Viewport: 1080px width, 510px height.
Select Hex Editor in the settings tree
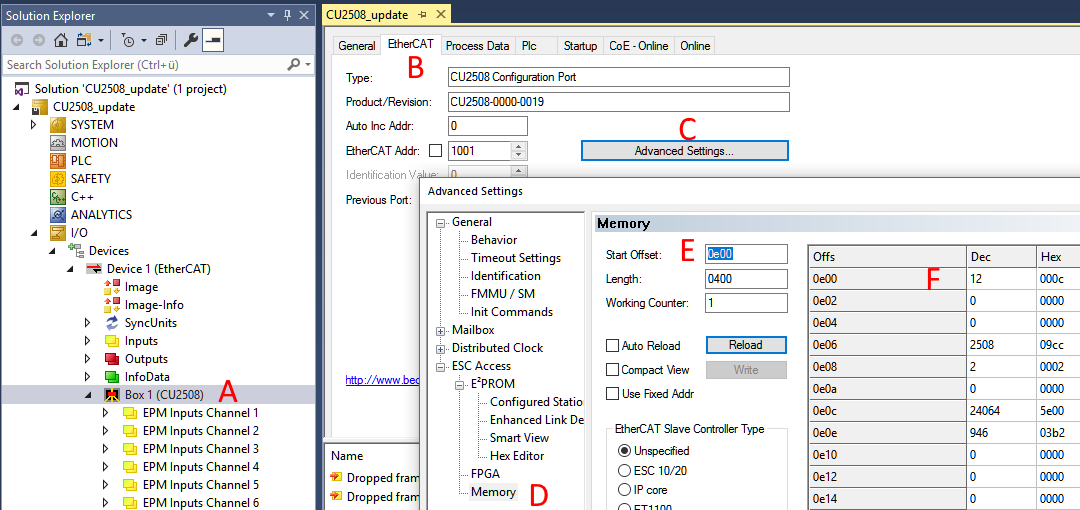pyautogui.click(x=517, y=456)
